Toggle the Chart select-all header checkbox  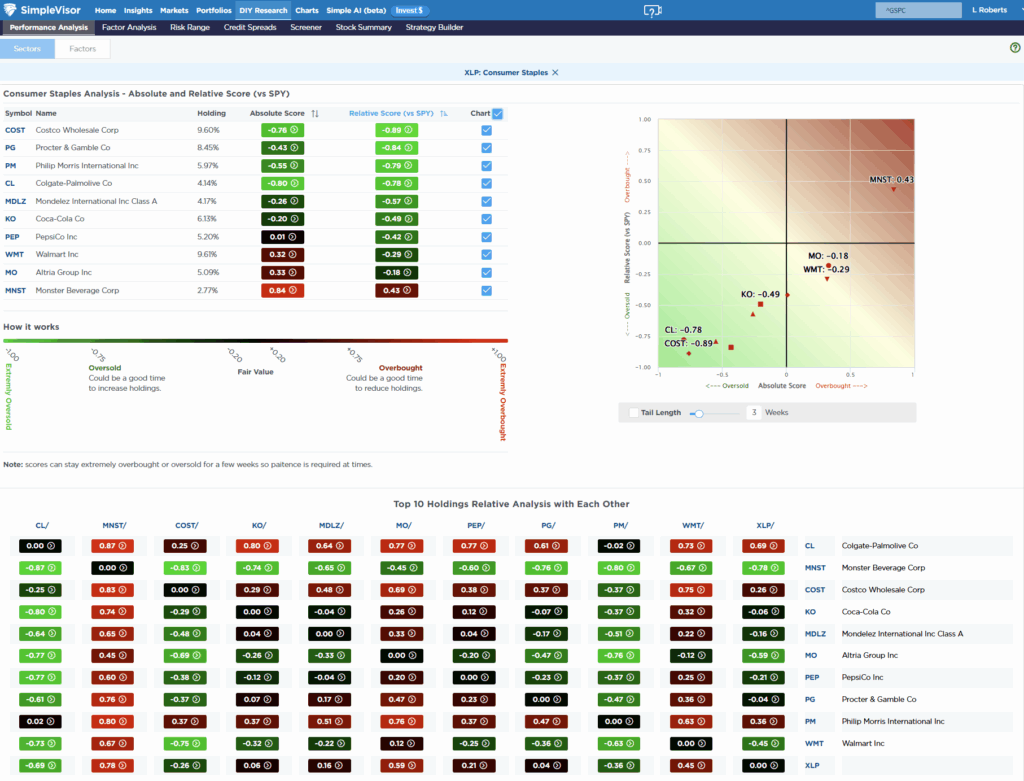point(498,114)
